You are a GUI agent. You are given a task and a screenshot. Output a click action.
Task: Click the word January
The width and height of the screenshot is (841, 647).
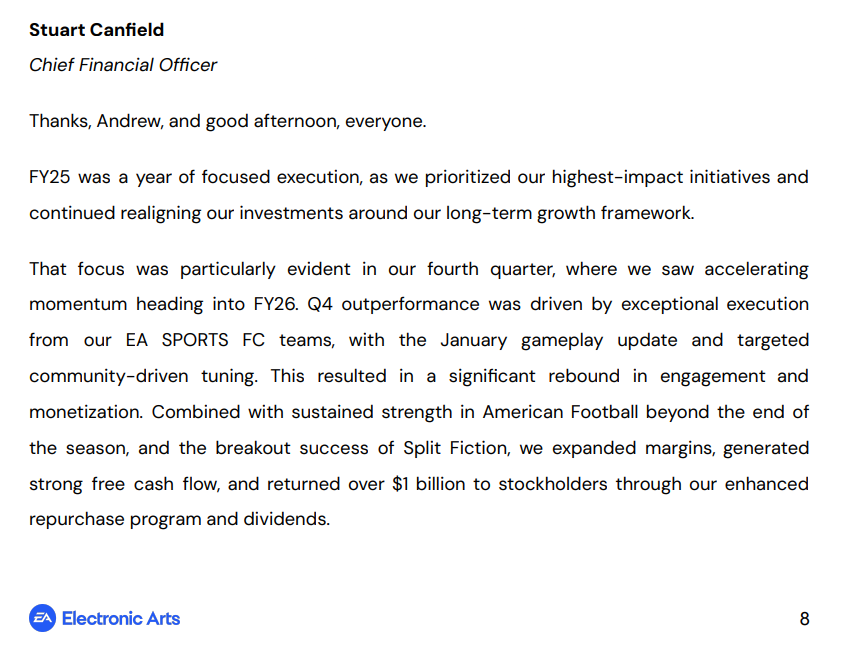click(474, 341)
